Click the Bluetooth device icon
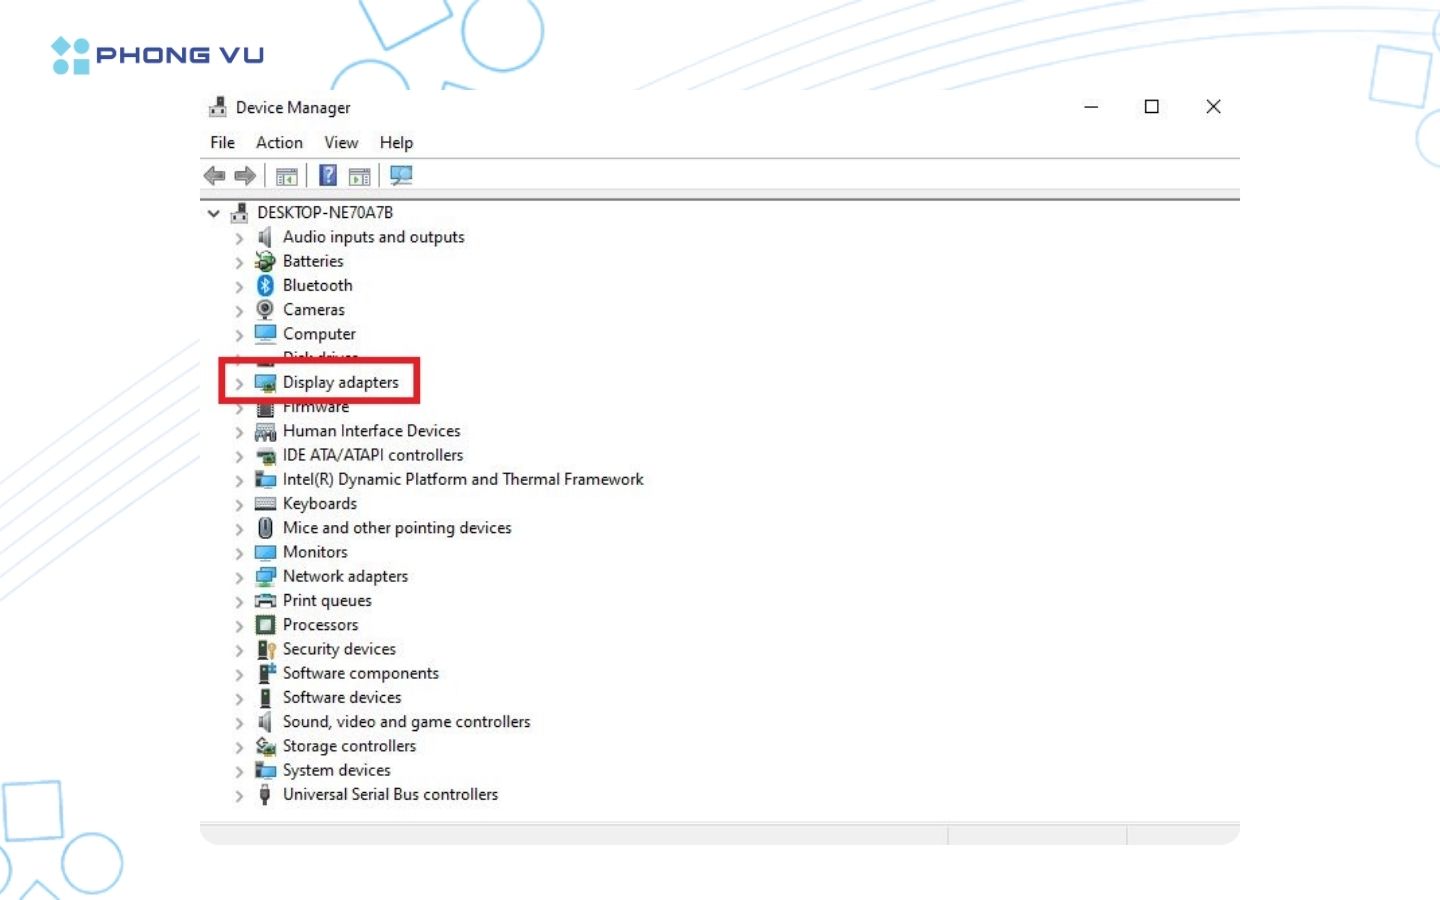1440x900 pixels. pos(265,286)
